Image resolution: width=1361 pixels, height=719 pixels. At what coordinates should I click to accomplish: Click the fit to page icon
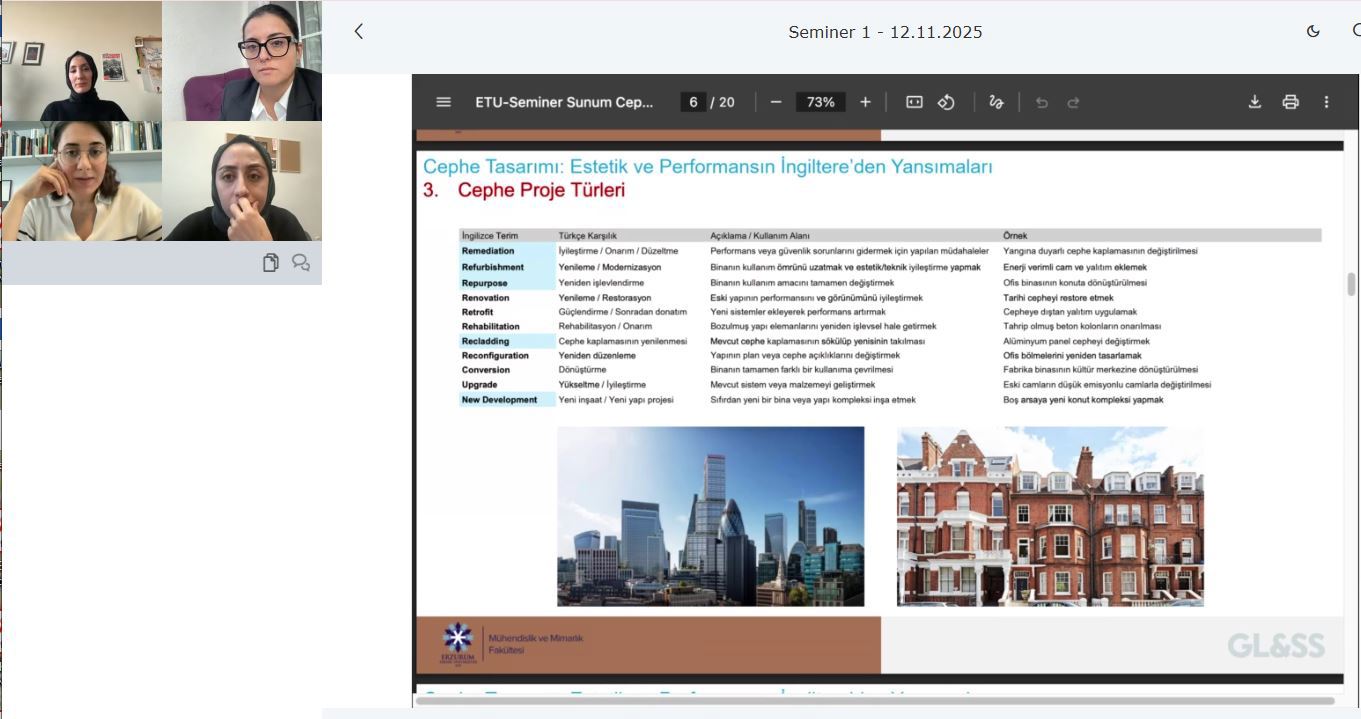coord(914,102)
